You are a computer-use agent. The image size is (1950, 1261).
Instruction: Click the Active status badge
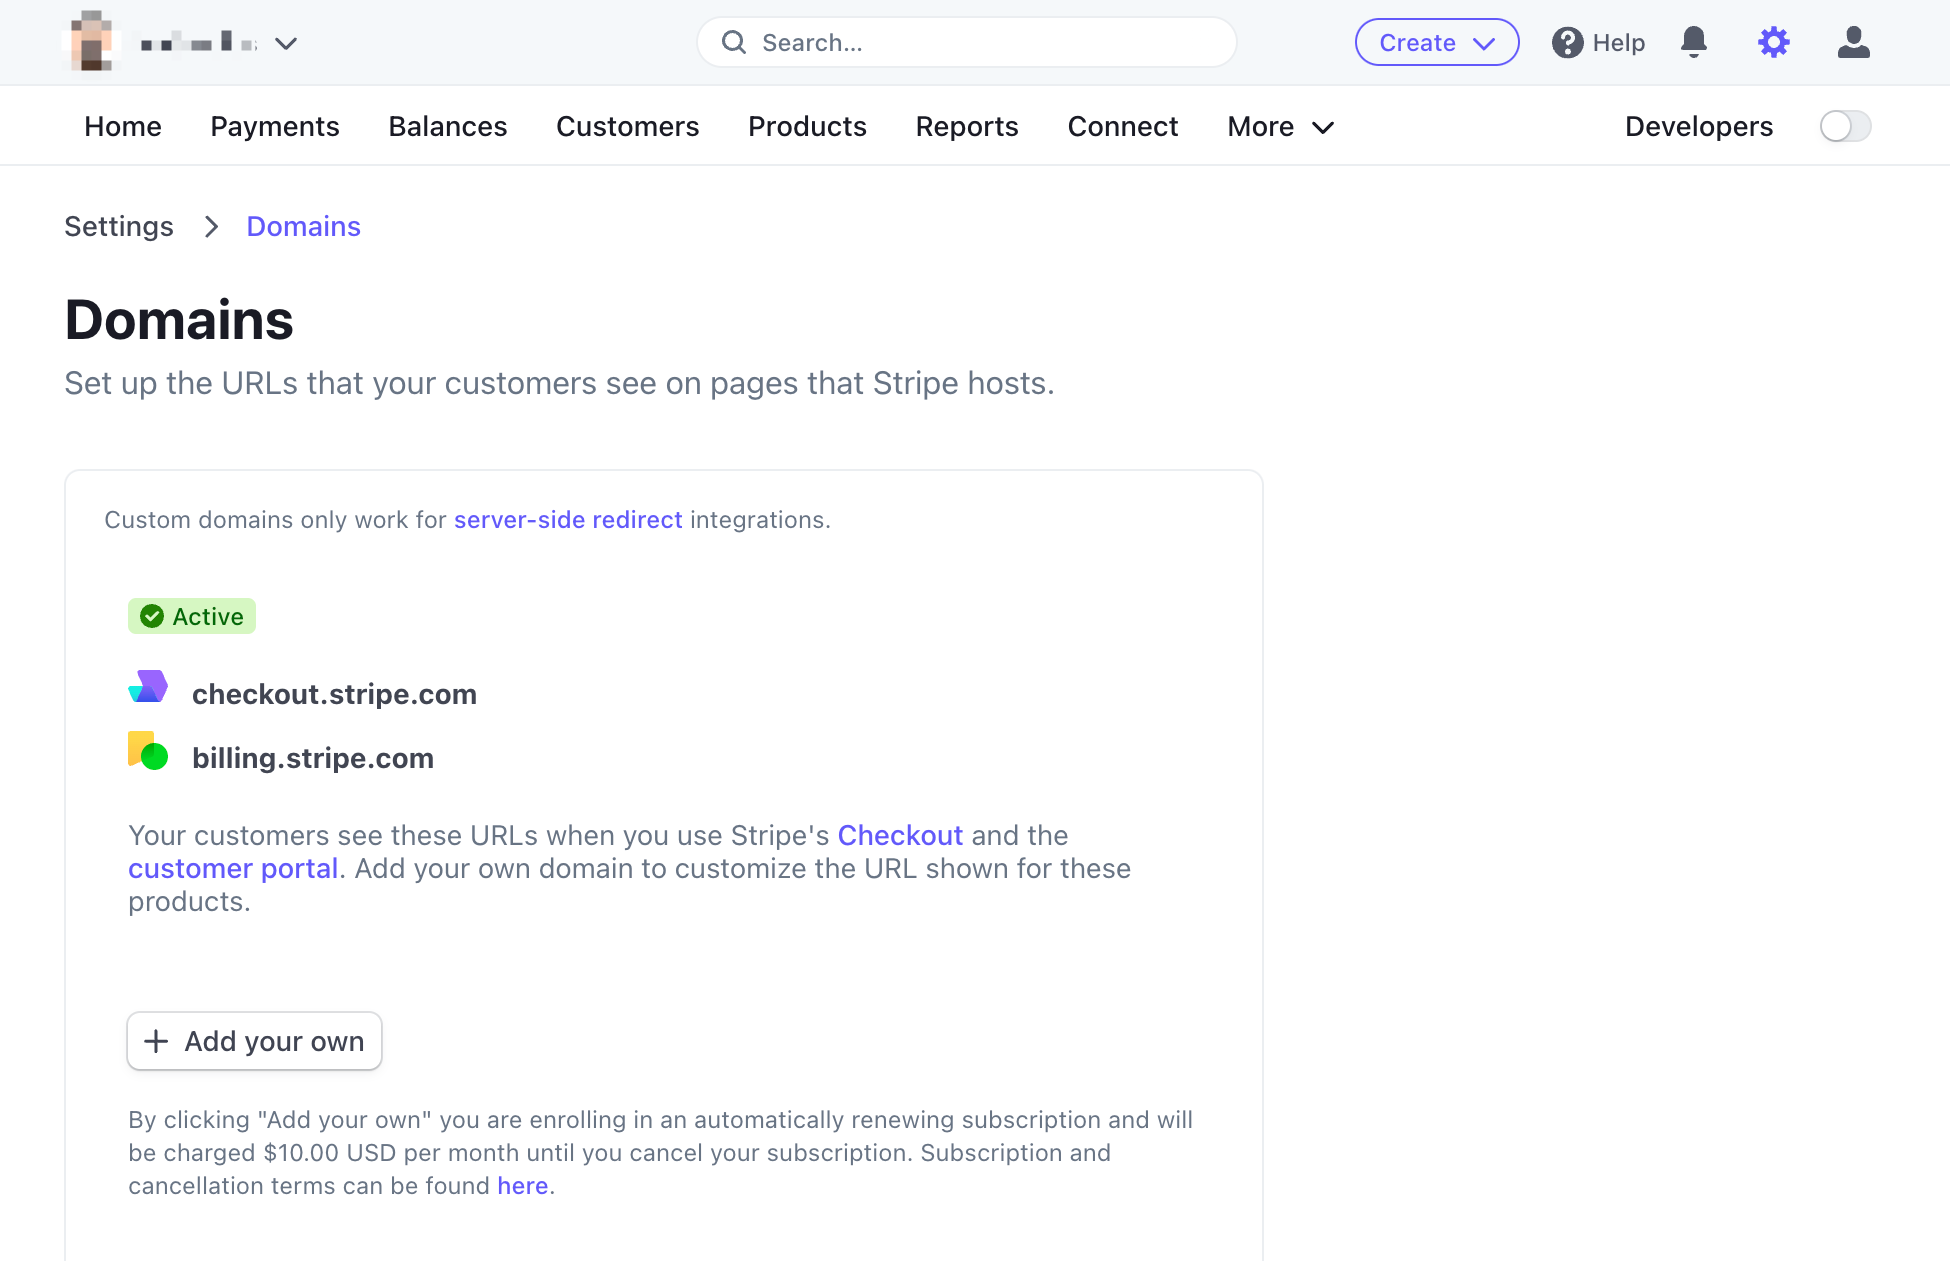point(192,616)
